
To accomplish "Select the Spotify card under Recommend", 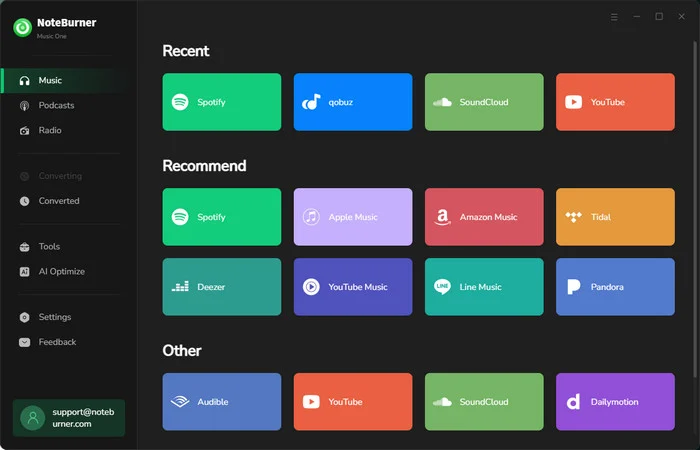I will [222, 217].
